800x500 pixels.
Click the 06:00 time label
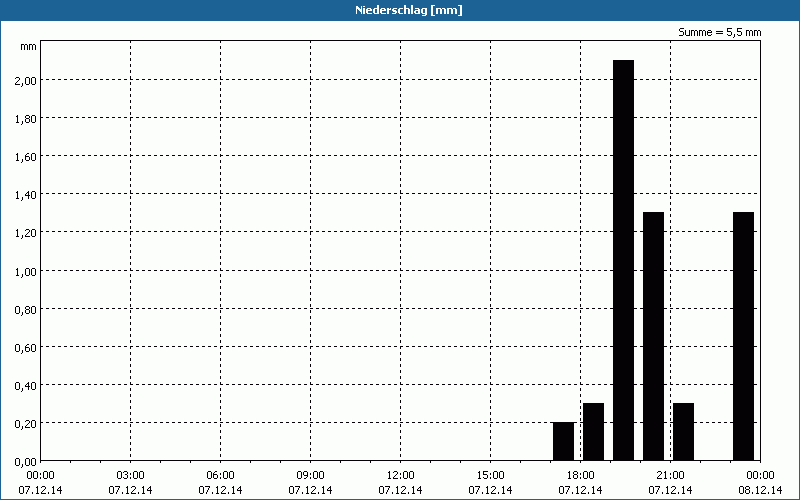(x=220, y=476)
